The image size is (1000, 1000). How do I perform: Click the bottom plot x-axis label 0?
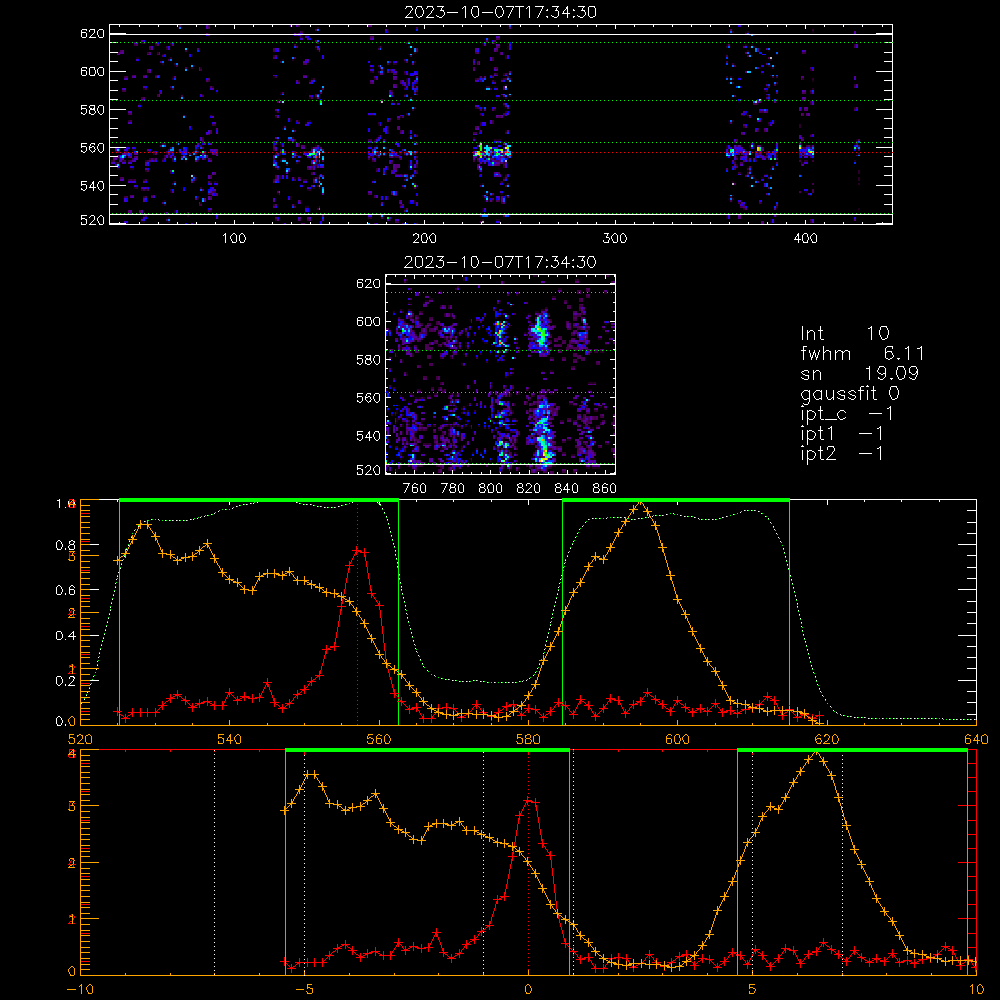click(528, 990)
